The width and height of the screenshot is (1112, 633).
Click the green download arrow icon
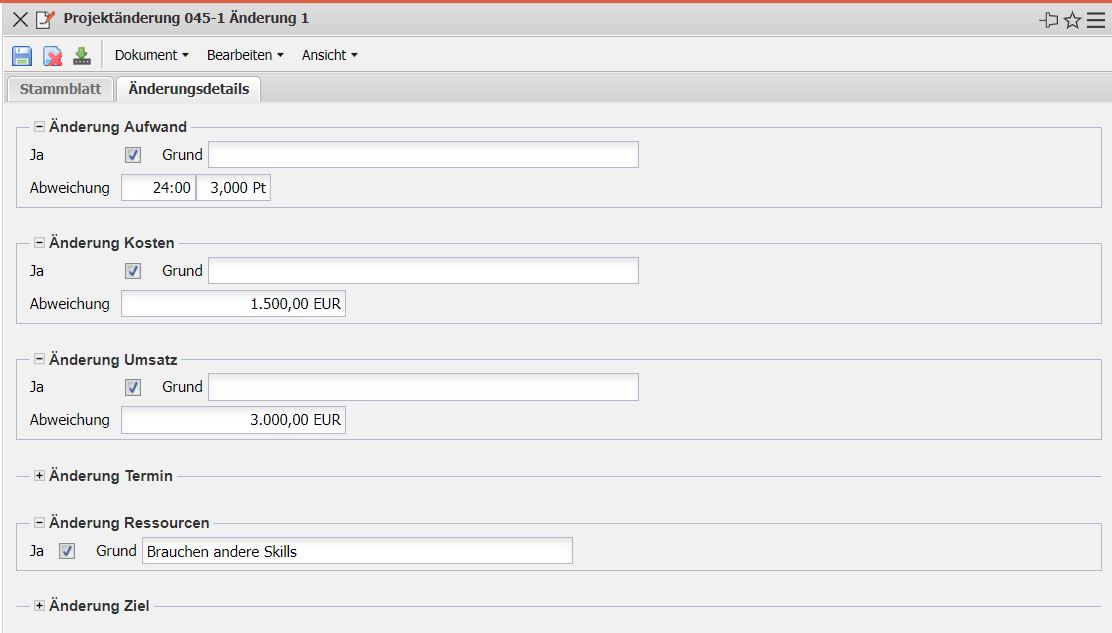click(x=82, y=56)
